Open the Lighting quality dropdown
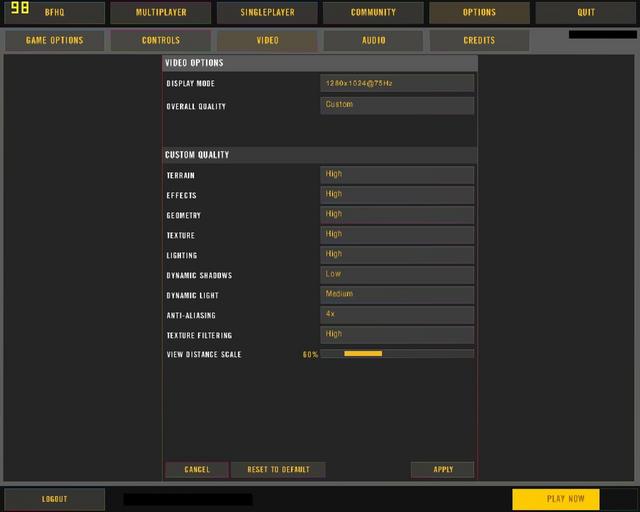Viewport: 640px width, 512px height. (397, 255)
